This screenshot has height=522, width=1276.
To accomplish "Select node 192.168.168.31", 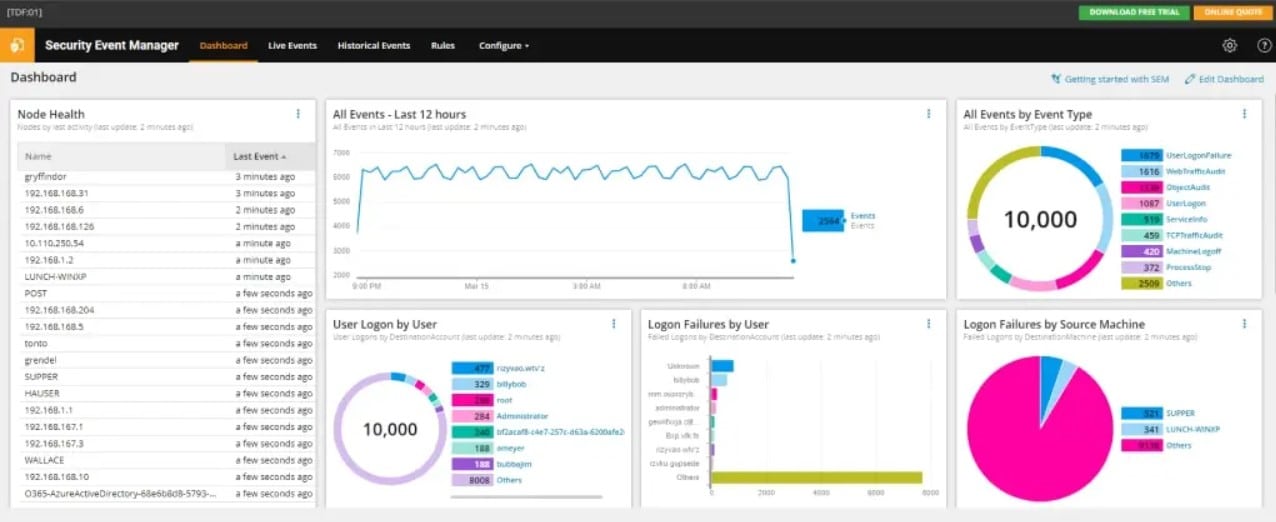I will click(x=167, y=193).
